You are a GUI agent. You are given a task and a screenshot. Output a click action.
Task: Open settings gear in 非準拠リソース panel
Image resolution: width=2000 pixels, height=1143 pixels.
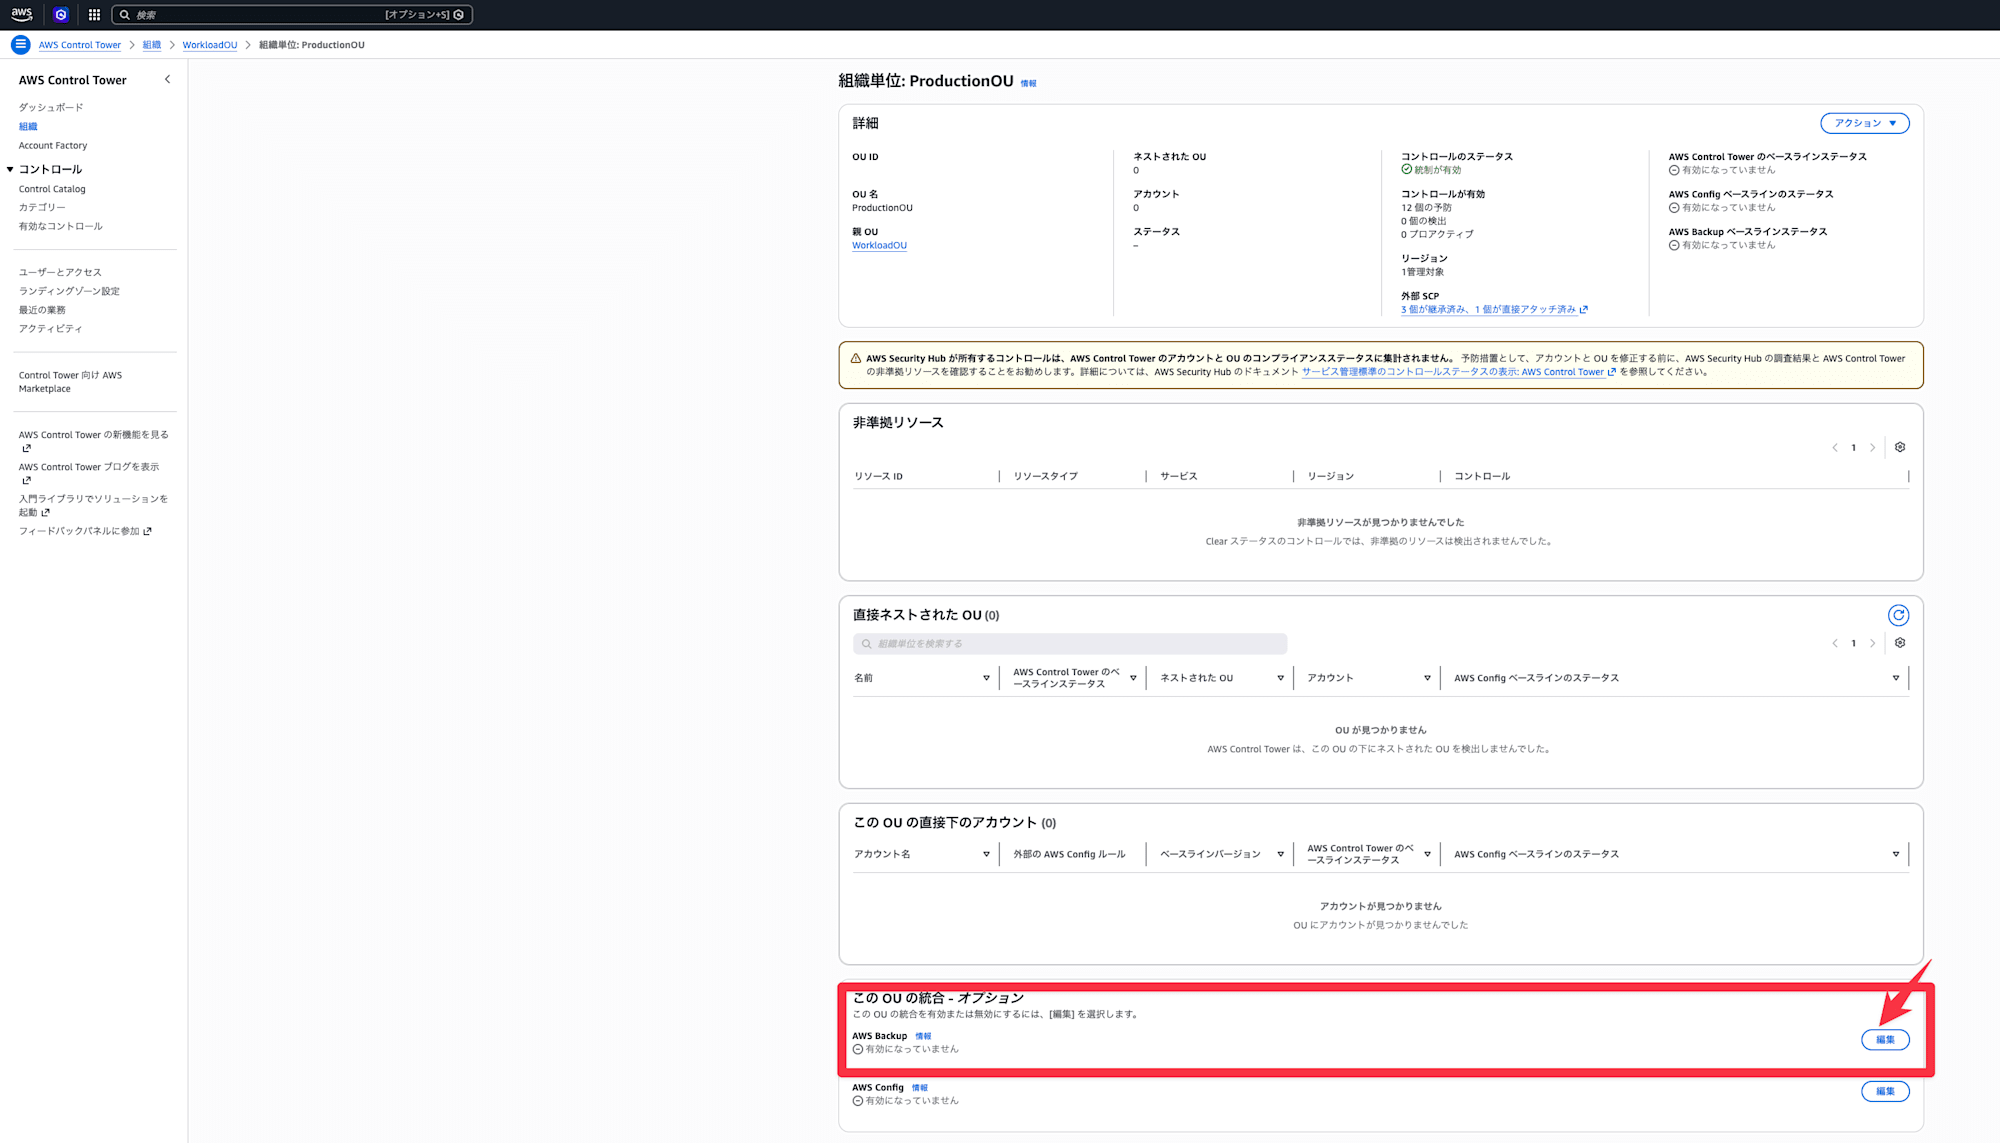tap(1900, 447)
